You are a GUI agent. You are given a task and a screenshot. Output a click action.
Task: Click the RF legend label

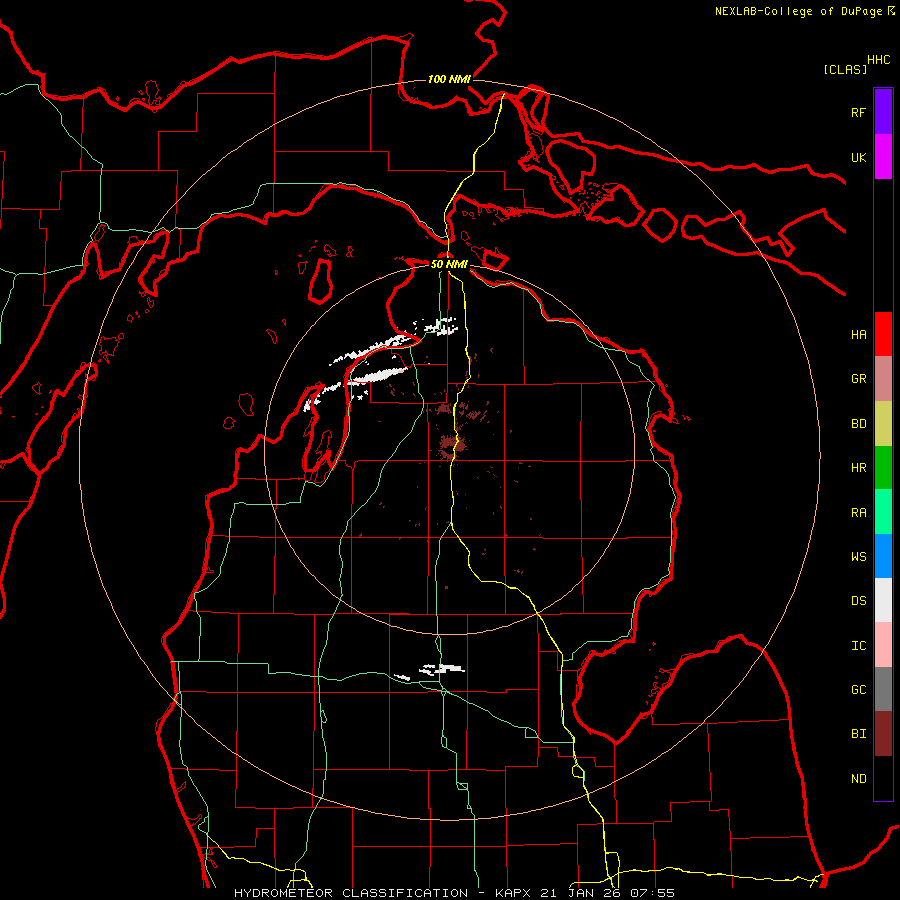[858, 112]
